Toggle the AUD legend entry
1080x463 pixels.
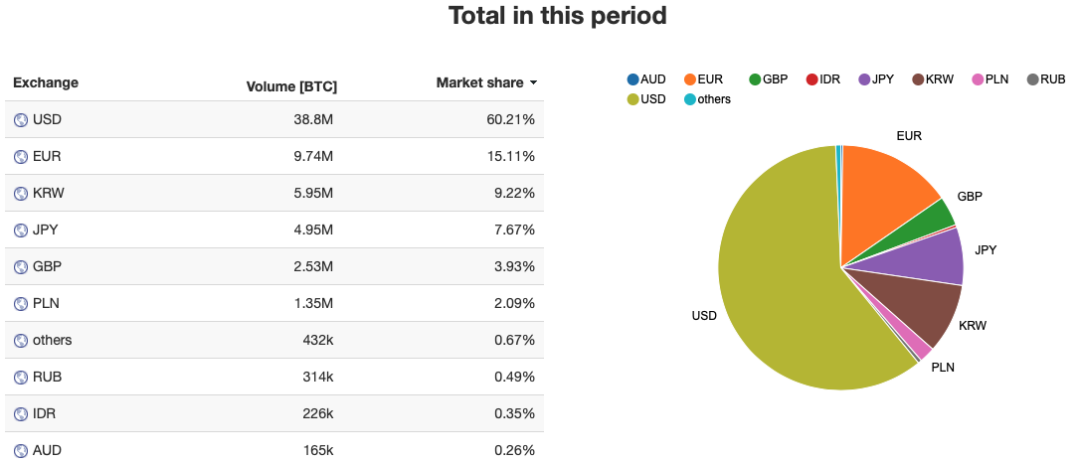tap(647, 79)
